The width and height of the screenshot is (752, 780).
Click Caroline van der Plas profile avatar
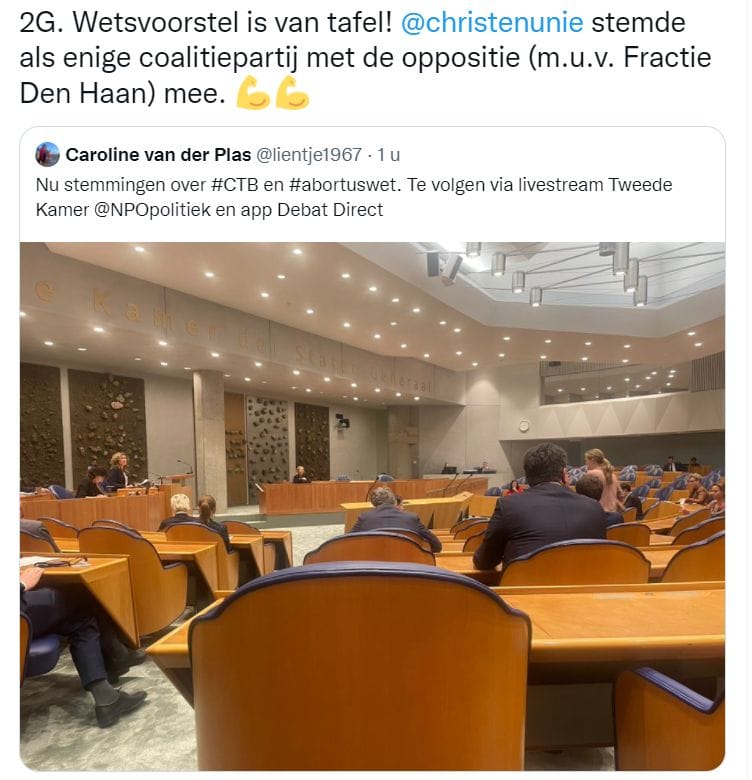[47, 155]
